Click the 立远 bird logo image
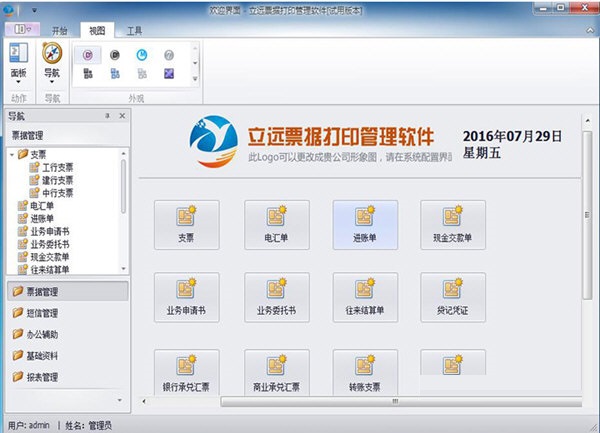600x433 pixels. pyautogui.click(x=214, y=142)
